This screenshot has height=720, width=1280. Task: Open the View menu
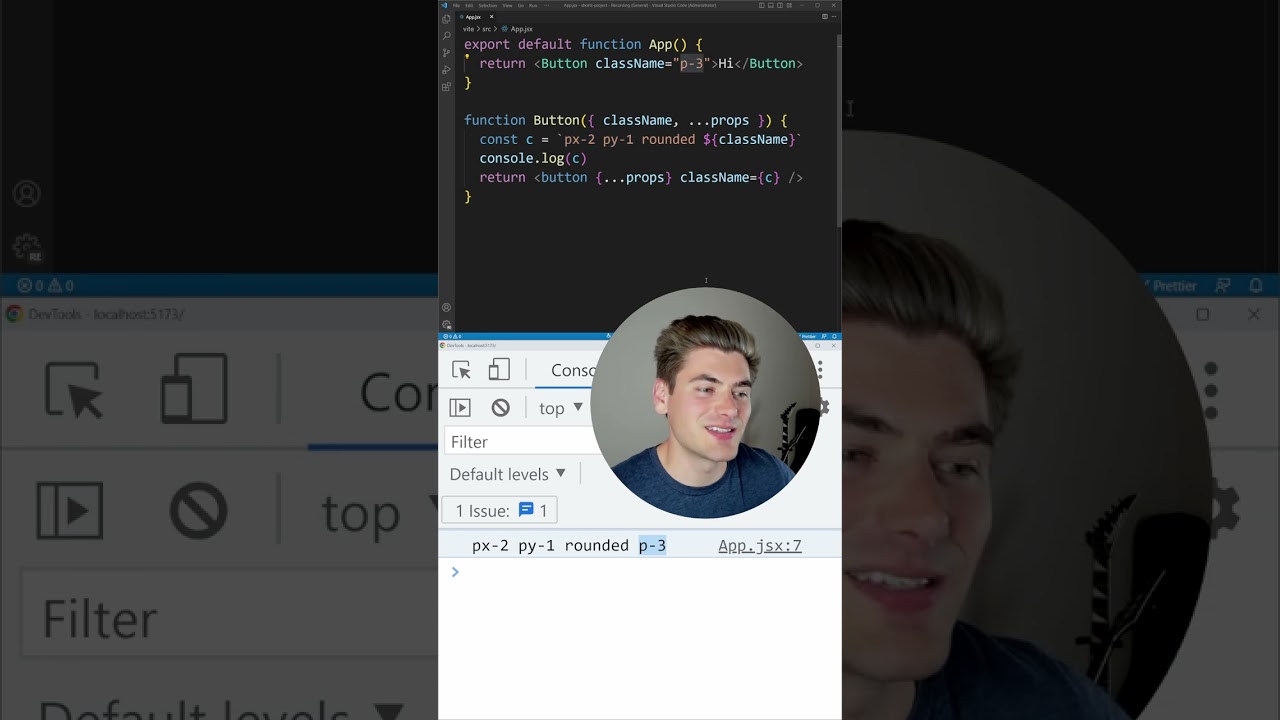(x=507, y=5)
